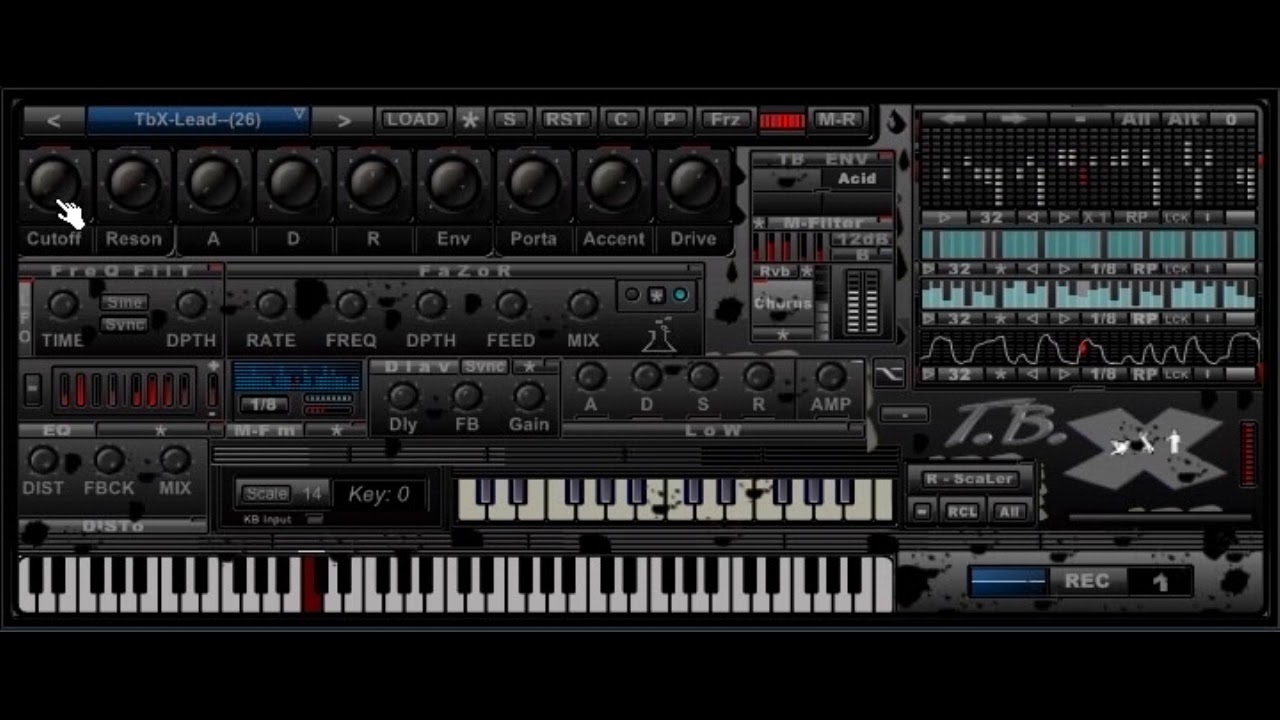Click the M-Fm tab

264,431
